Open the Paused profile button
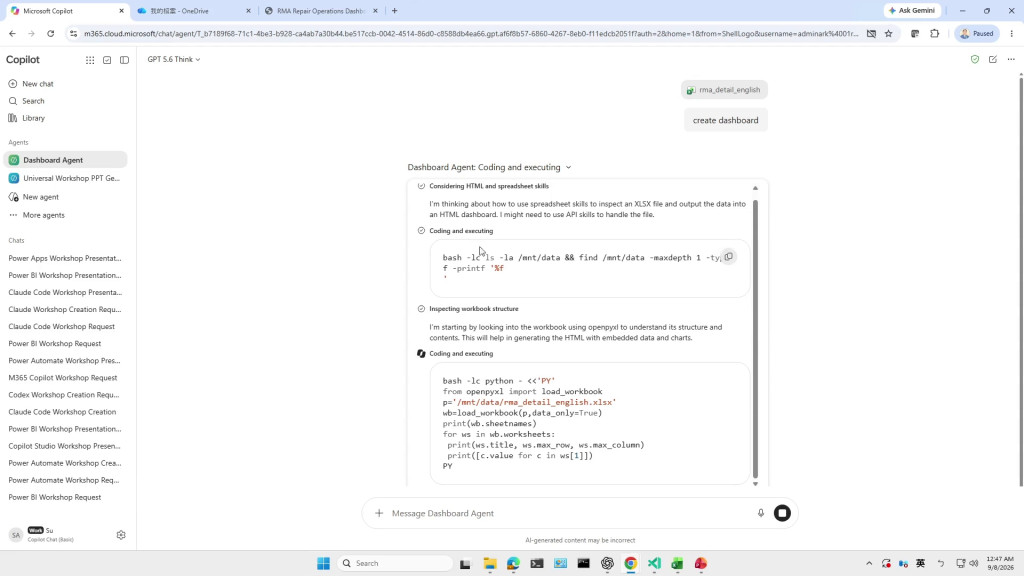The image size is (1024, 576). pos(977,34)
